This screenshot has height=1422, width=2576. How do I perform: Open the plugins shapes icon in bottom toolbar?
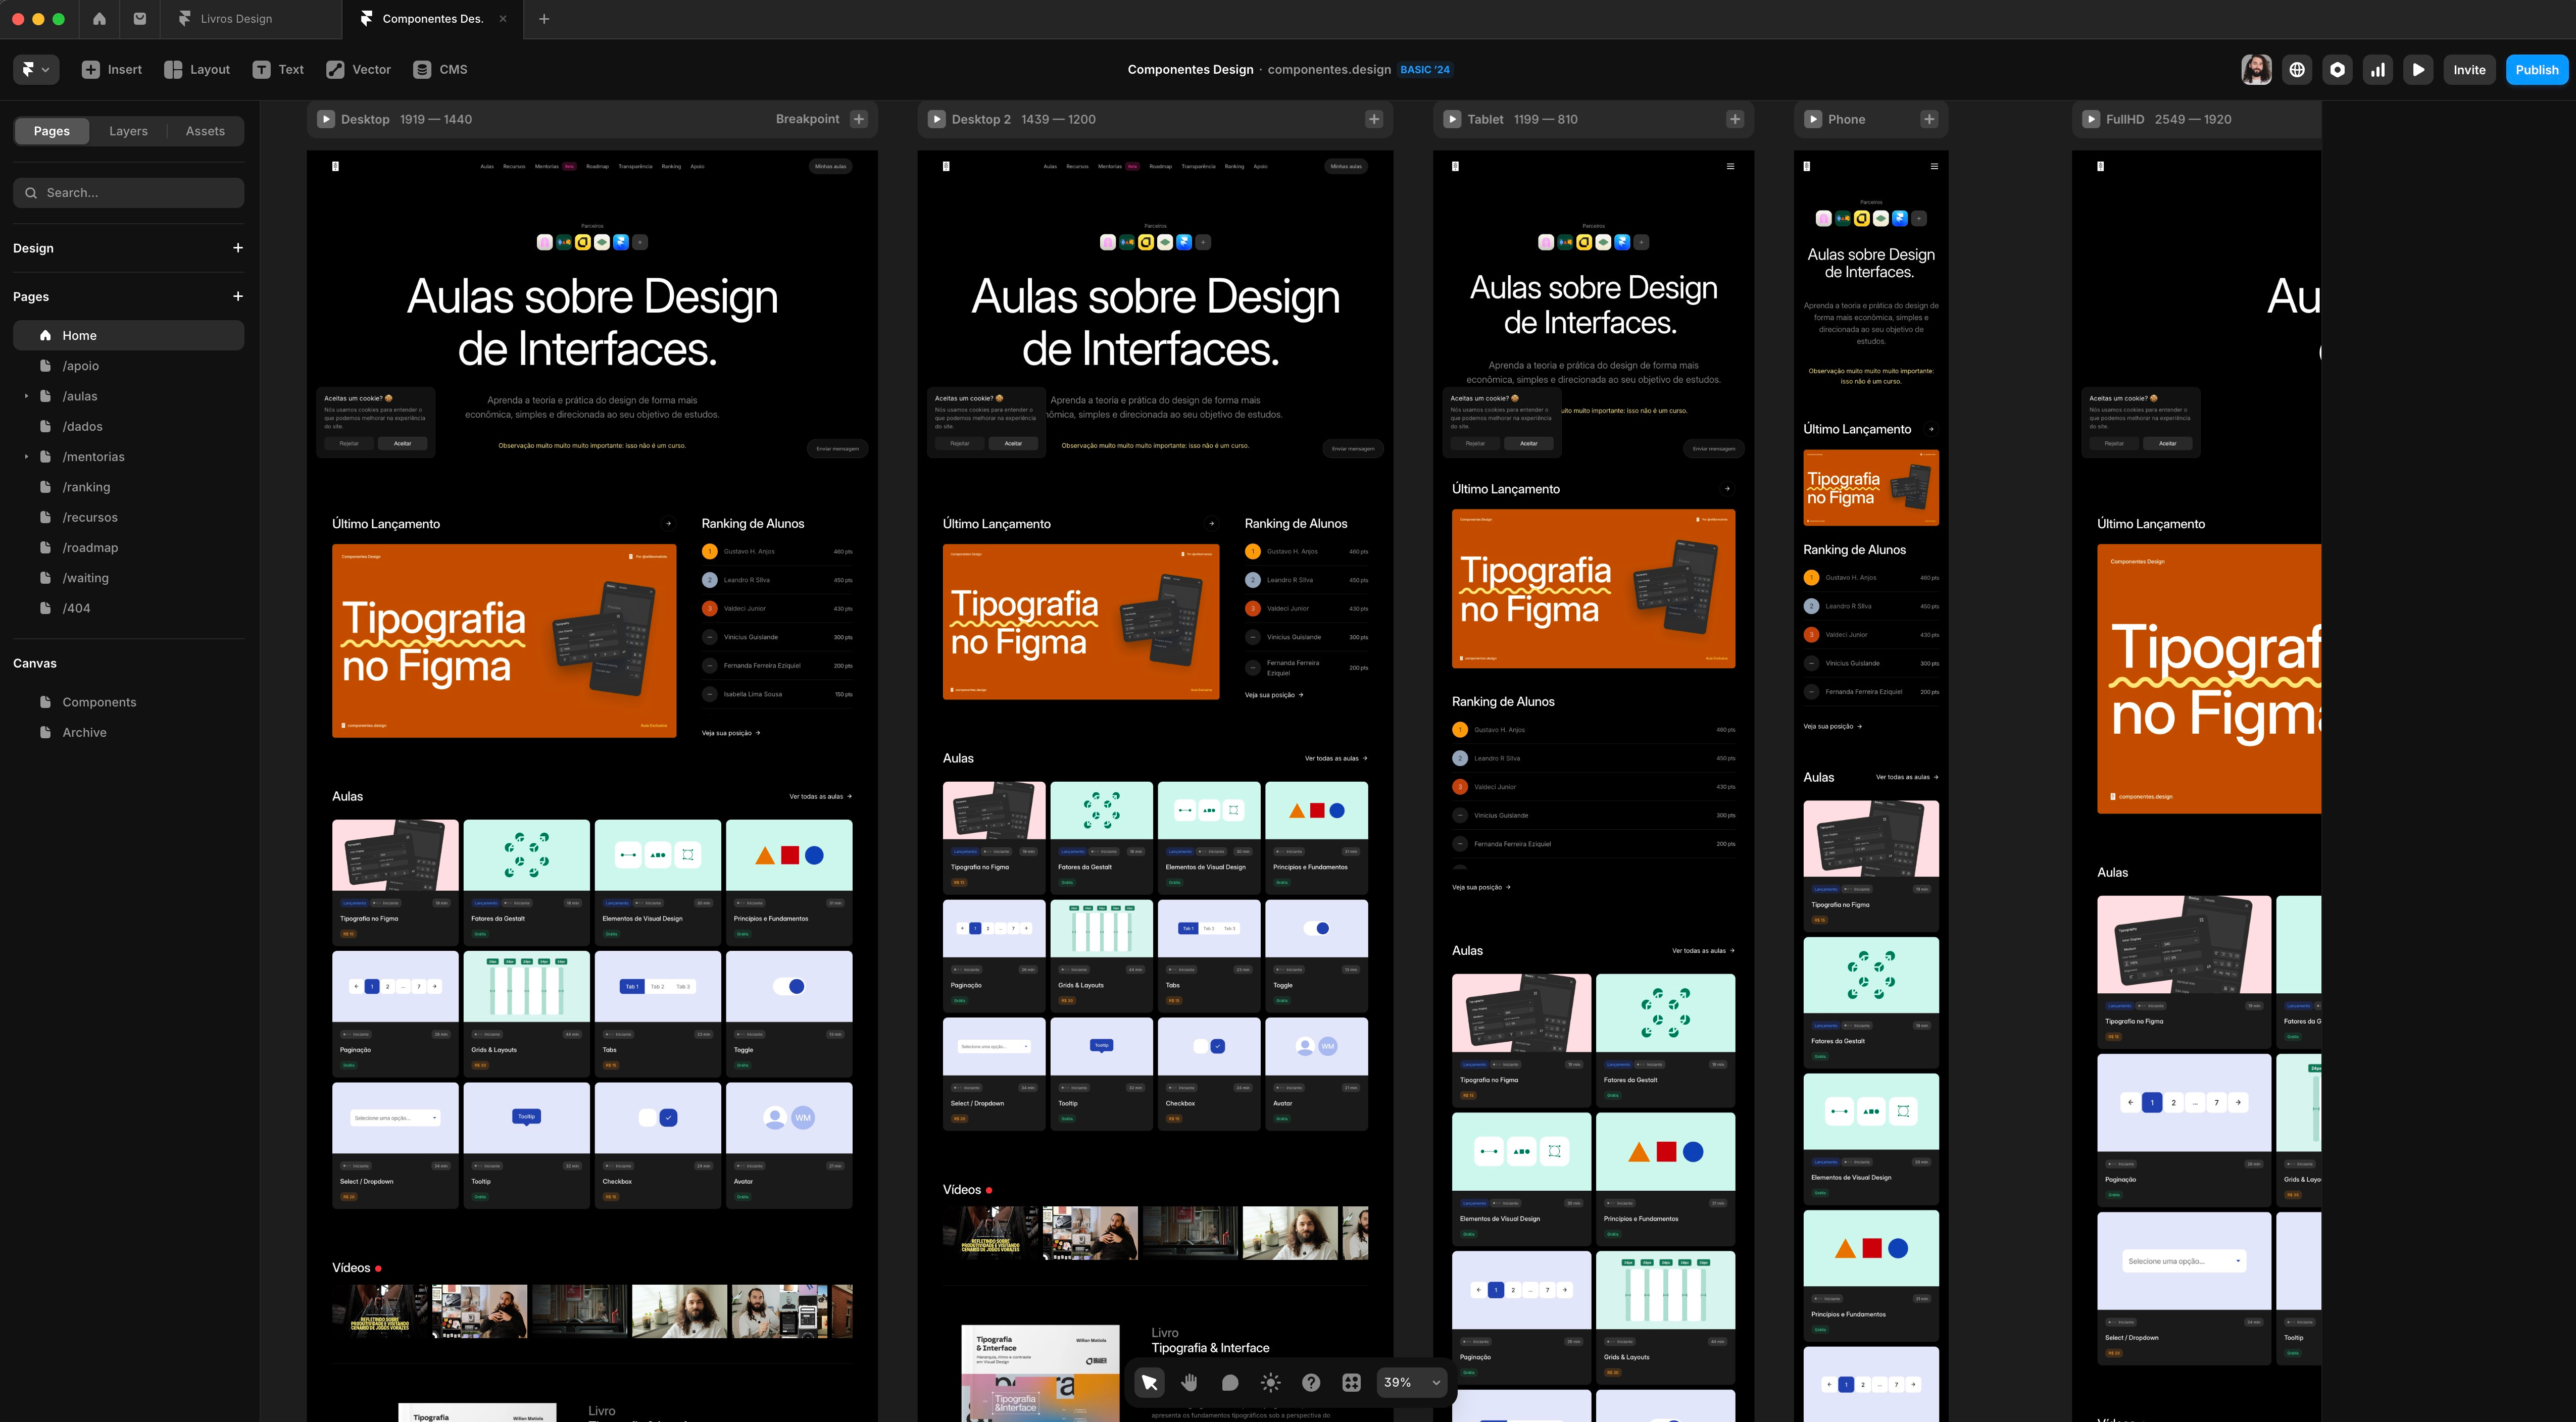[1351, 1382]
